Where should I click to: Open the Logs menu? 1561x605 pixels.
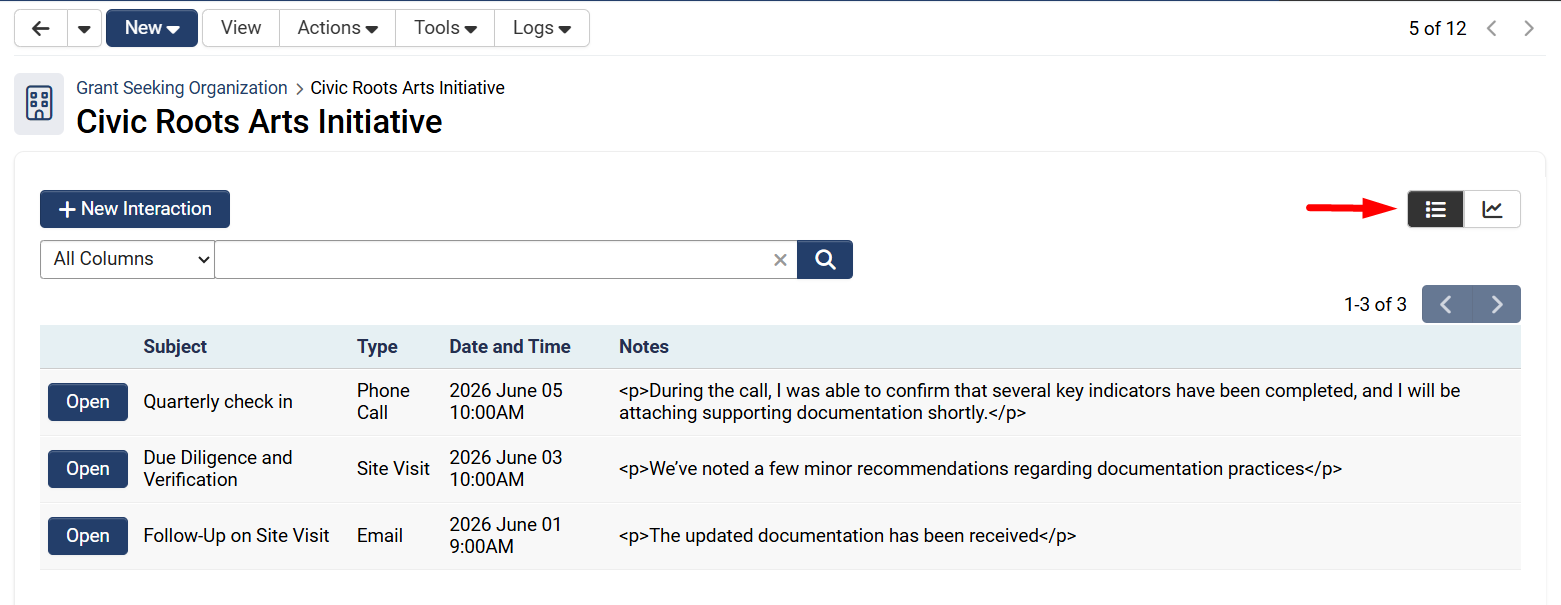542,28
